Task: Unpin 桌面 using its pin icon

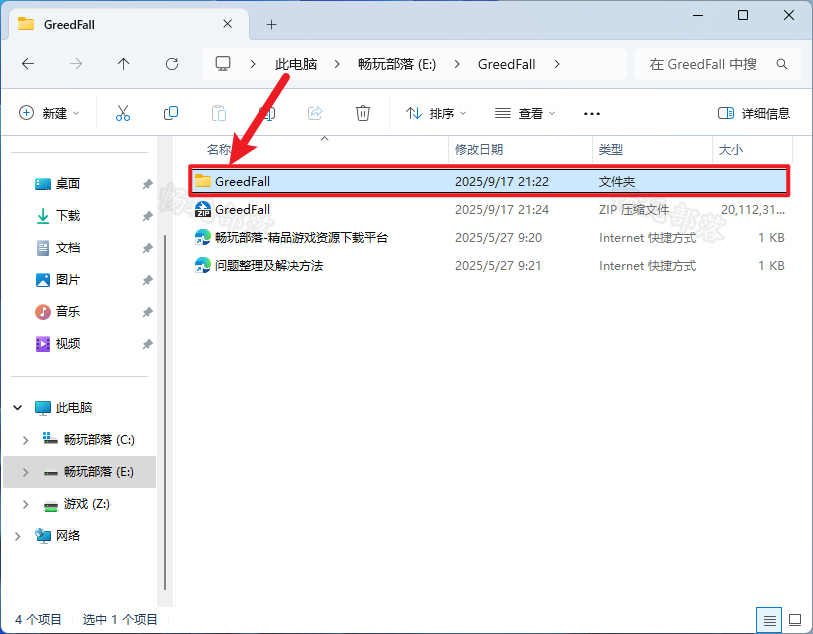Action: pyautogui.click(x=147, y=184)
